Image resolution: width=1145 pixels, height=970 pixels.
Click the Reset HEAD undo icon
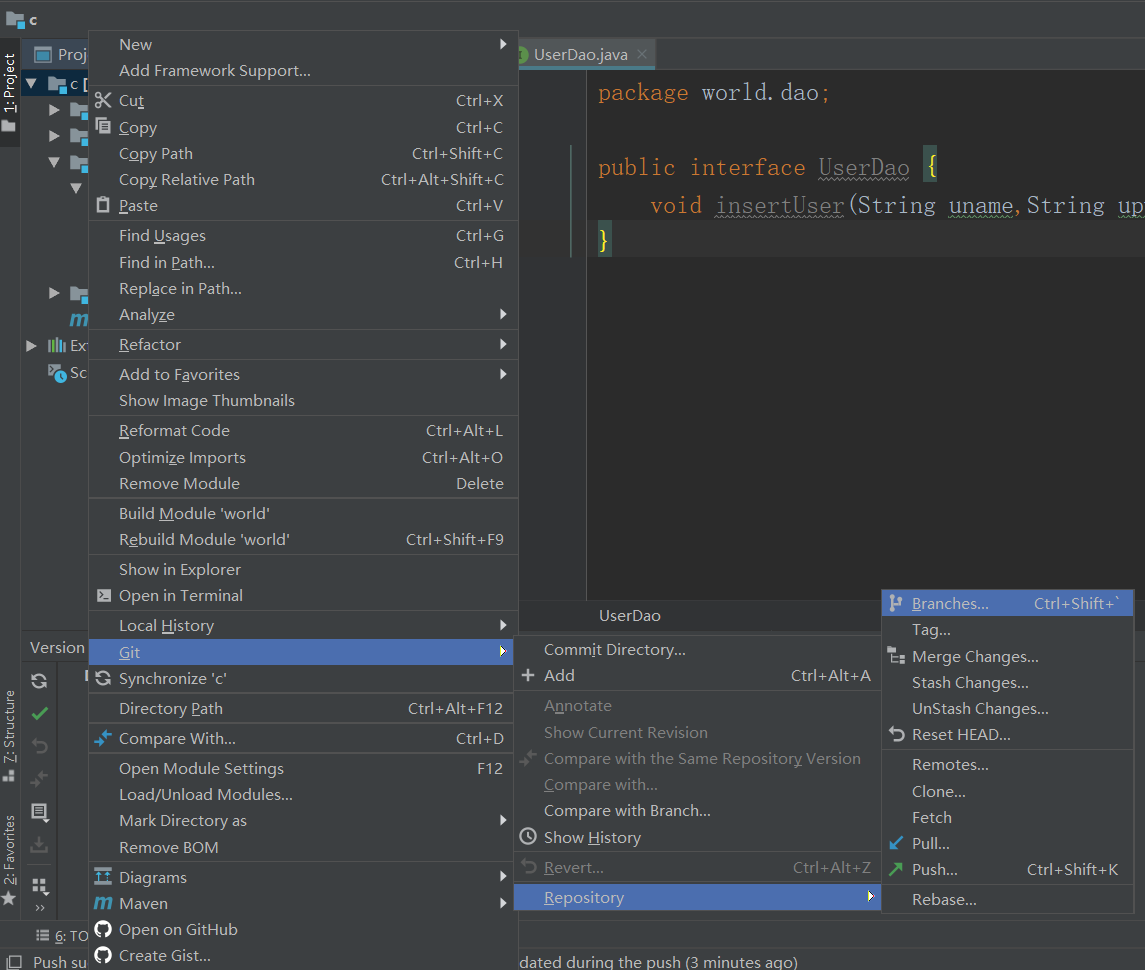click(897, 734)
